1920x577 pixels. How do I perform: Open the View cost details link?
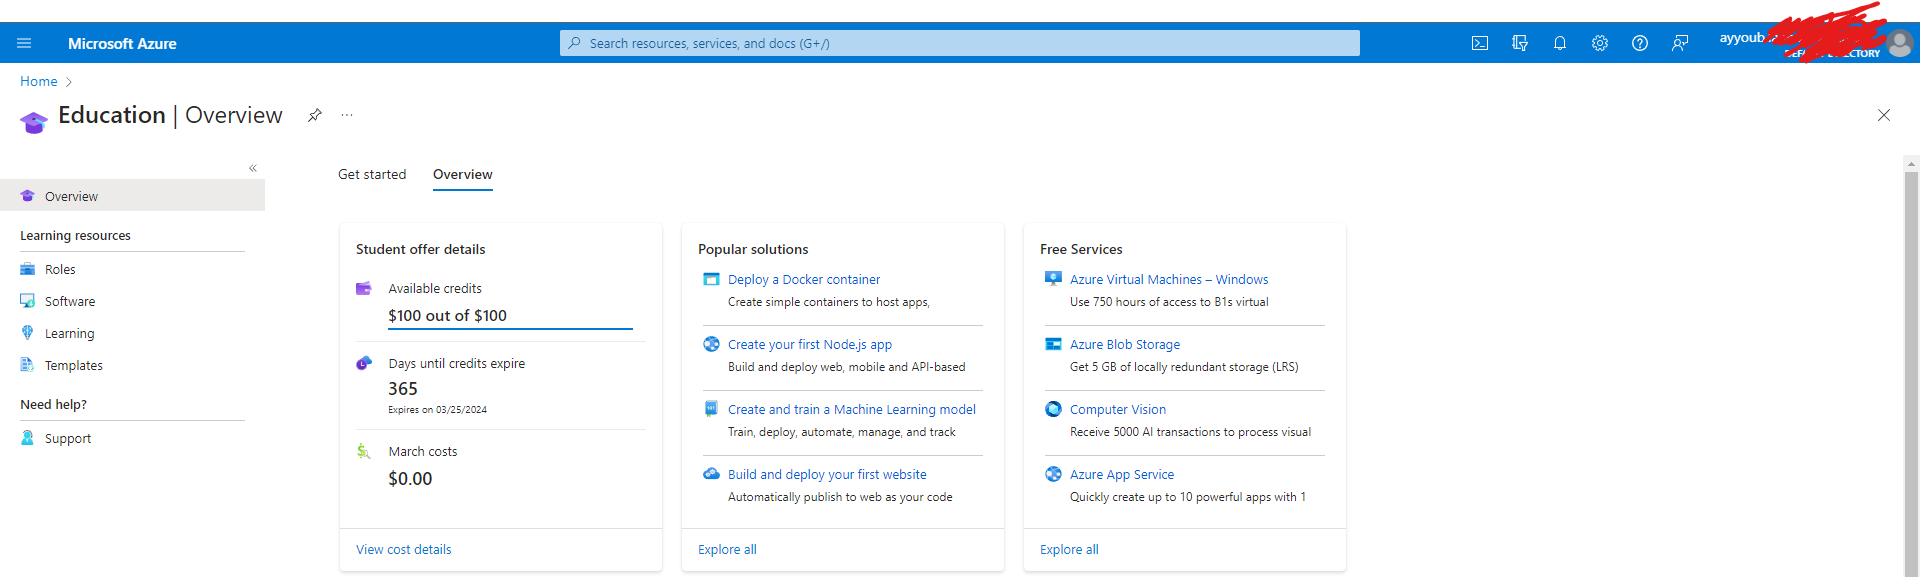(x=404, y=549)
